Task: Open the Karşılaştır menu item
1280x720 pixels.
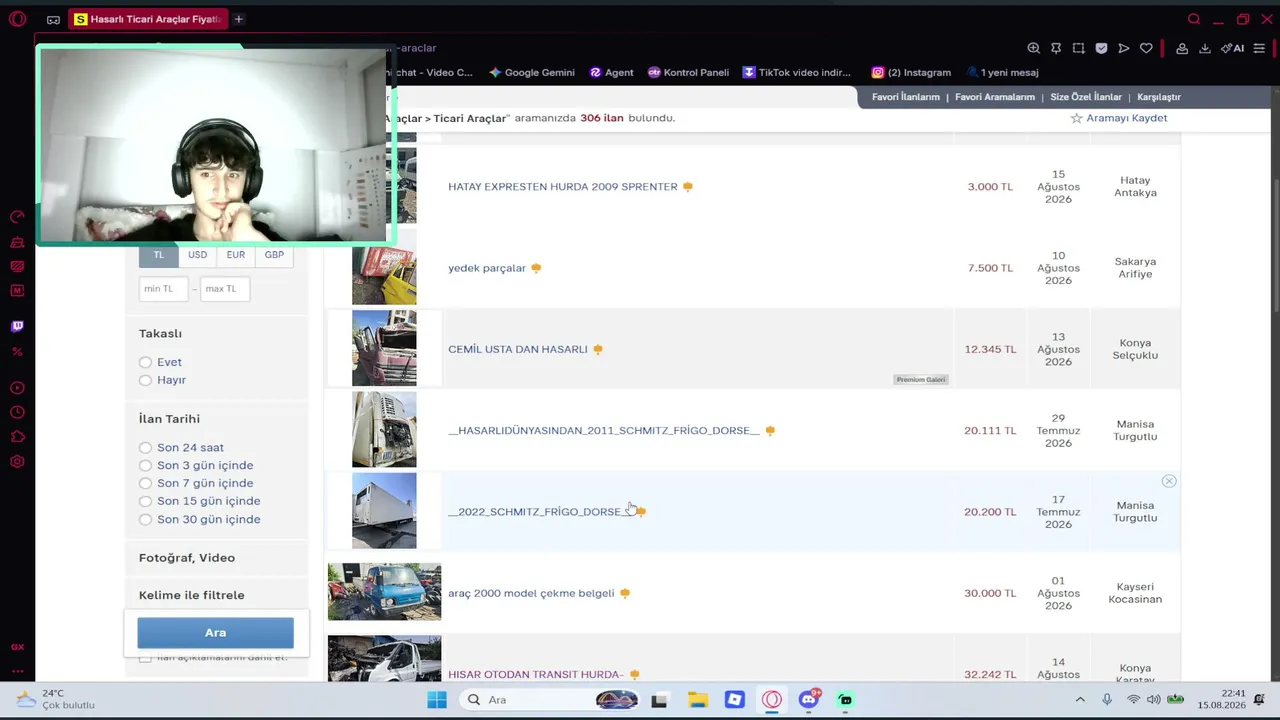Action: (1159, 97)
